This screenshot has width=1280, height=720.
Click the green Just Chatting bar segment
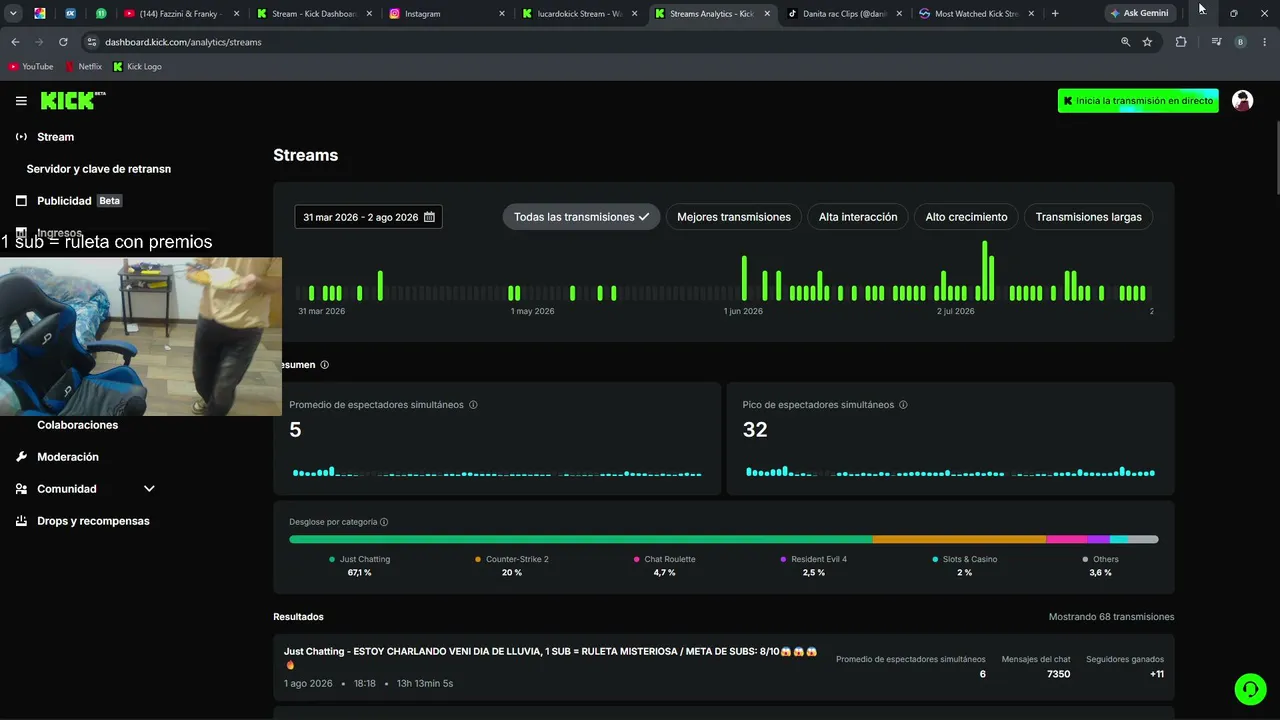pyautogui.click(x=581, y=540)
